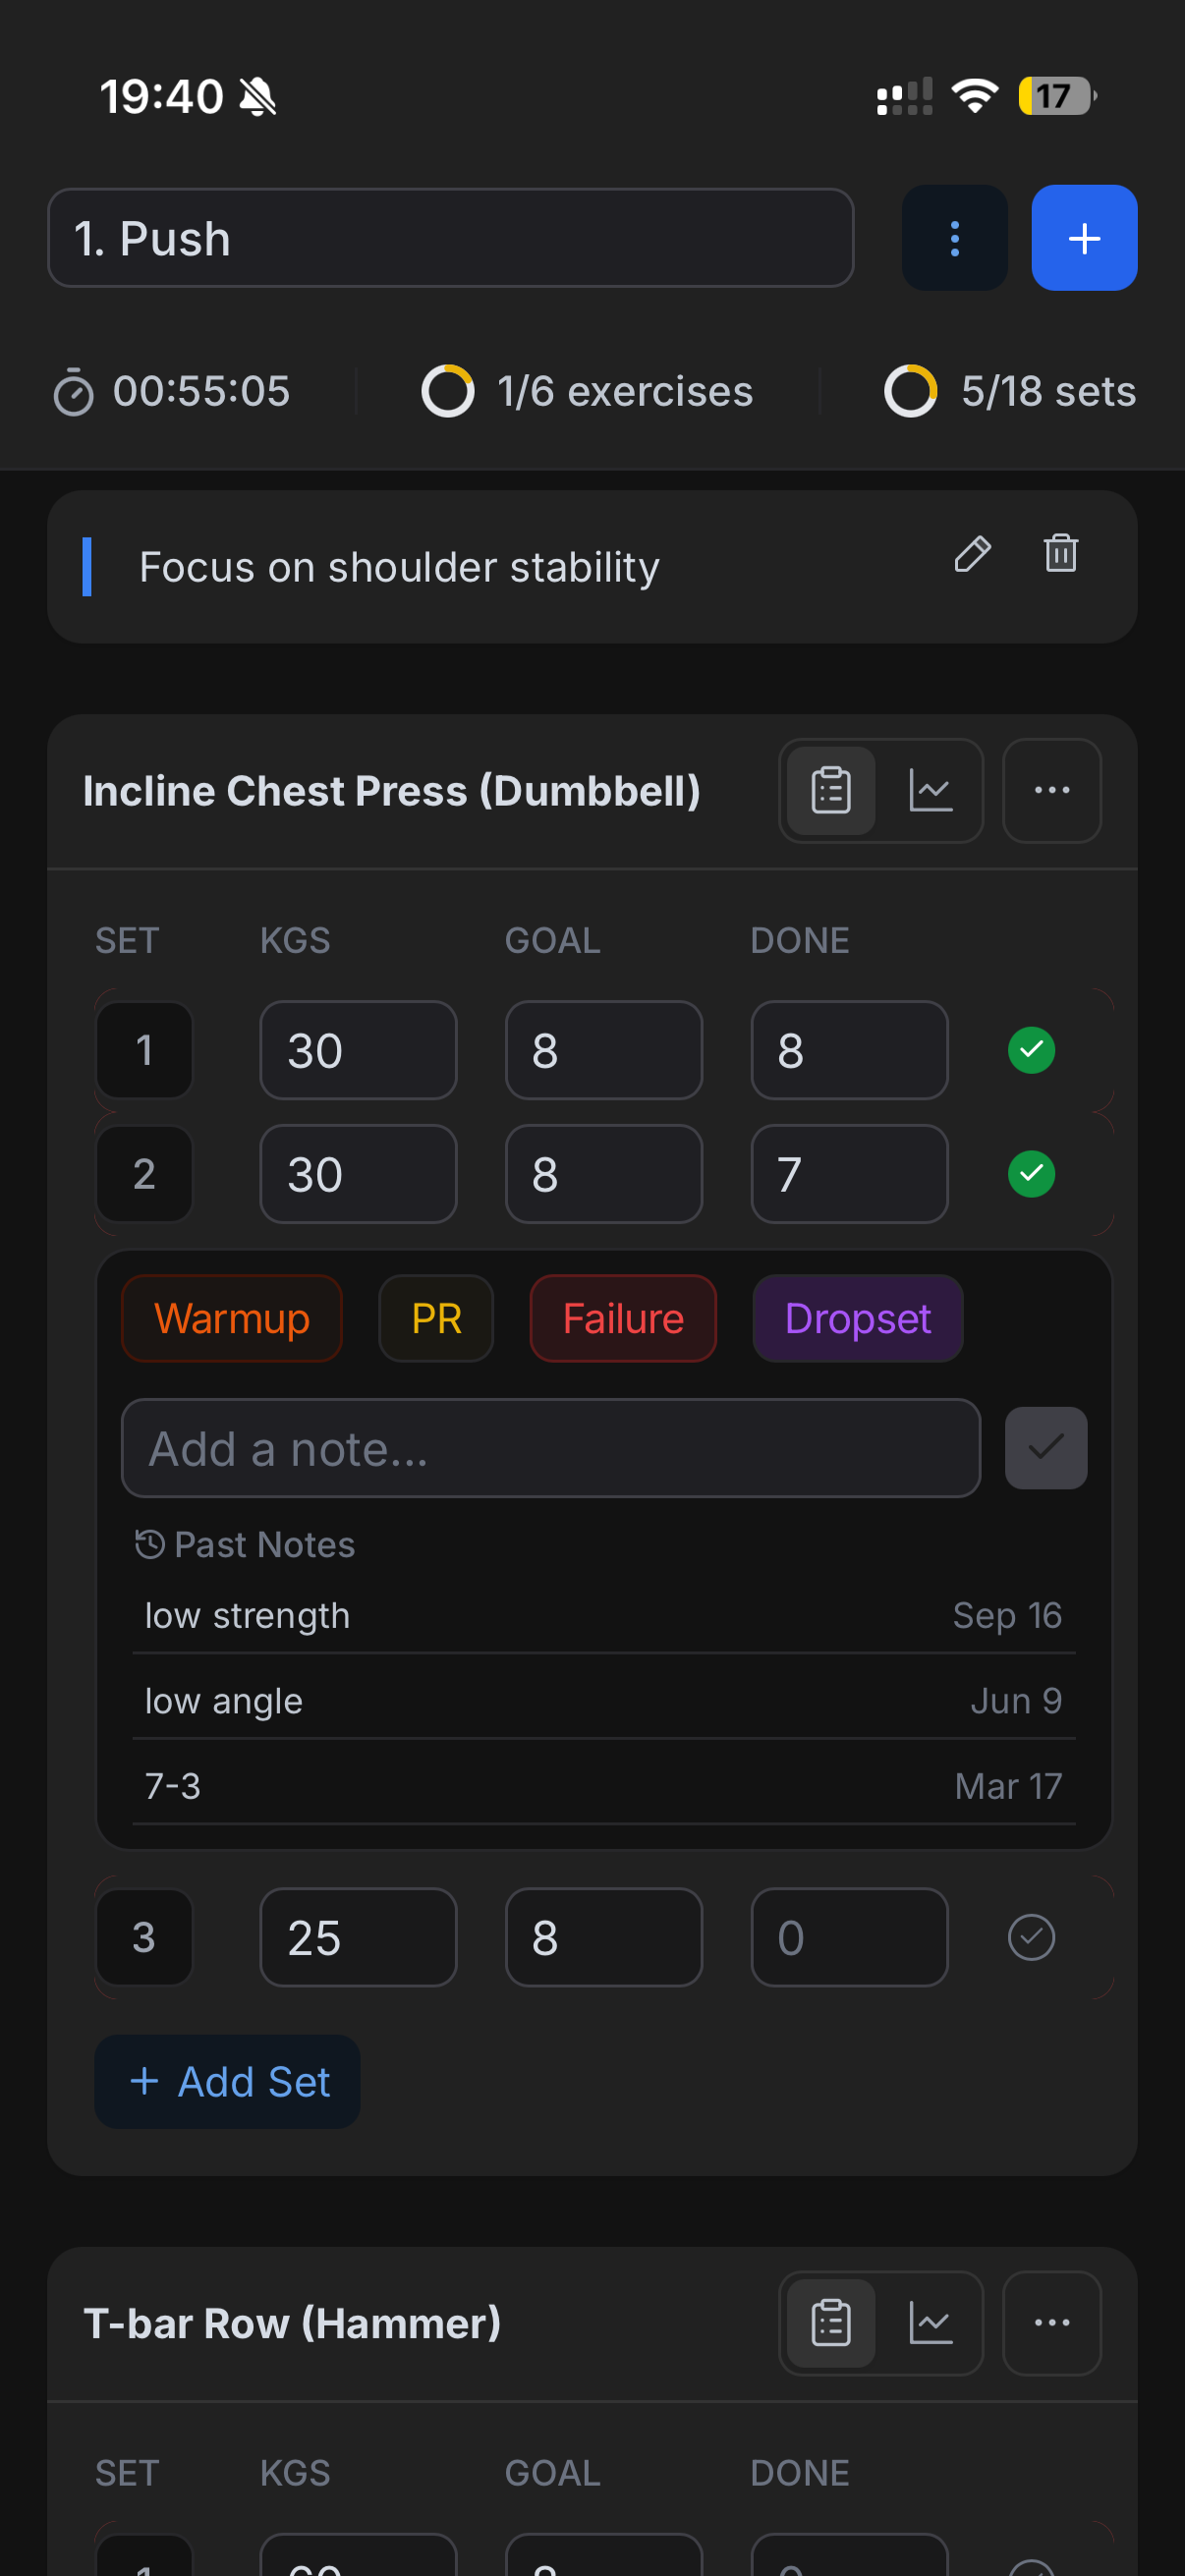Open workout options three-dot vertical menu
1185x2576 pixels.
954,238
